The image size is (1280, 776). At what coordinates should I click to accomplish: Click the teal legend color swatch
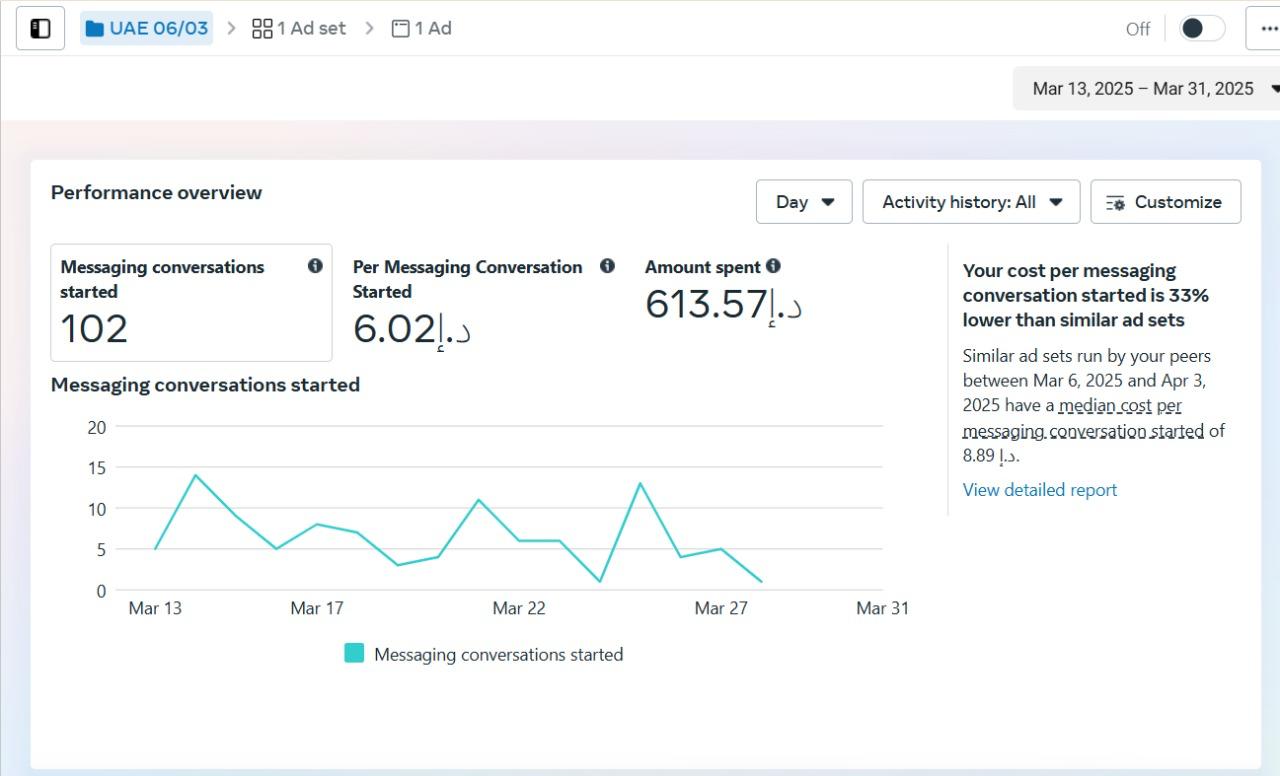pos(354,653)
